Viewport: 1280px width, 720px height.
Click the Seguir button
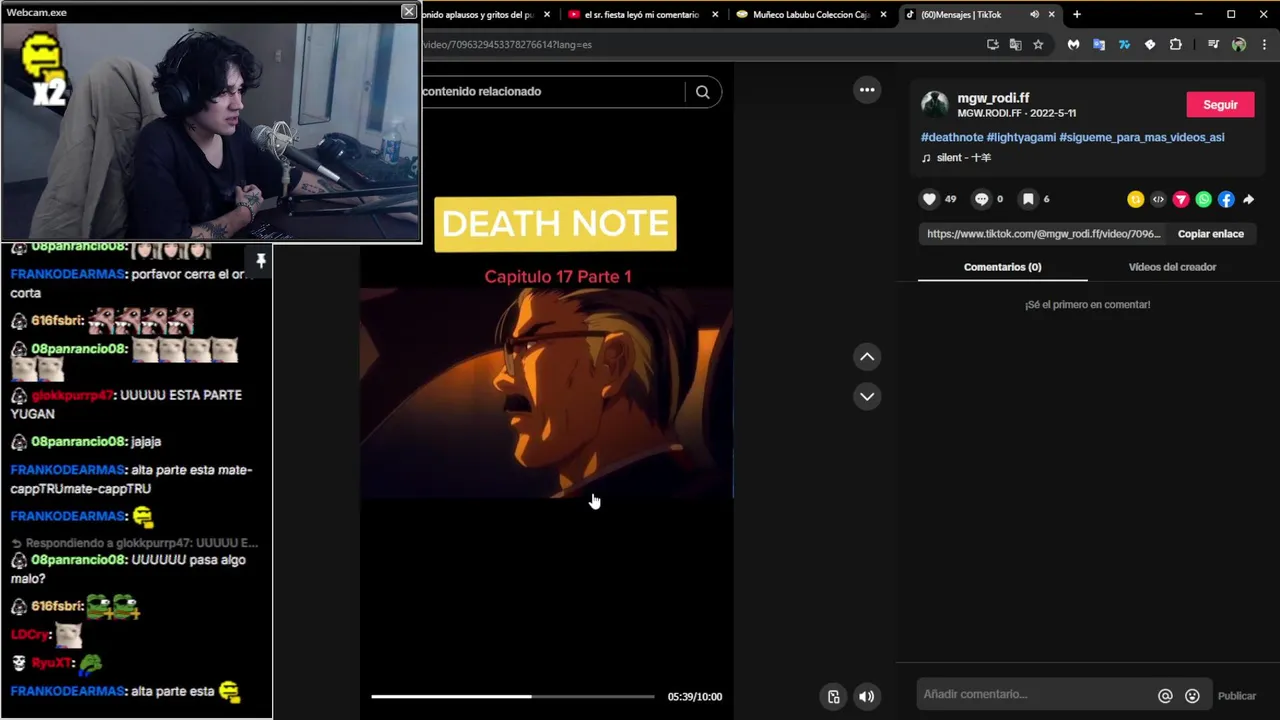tap(1220, 105)
